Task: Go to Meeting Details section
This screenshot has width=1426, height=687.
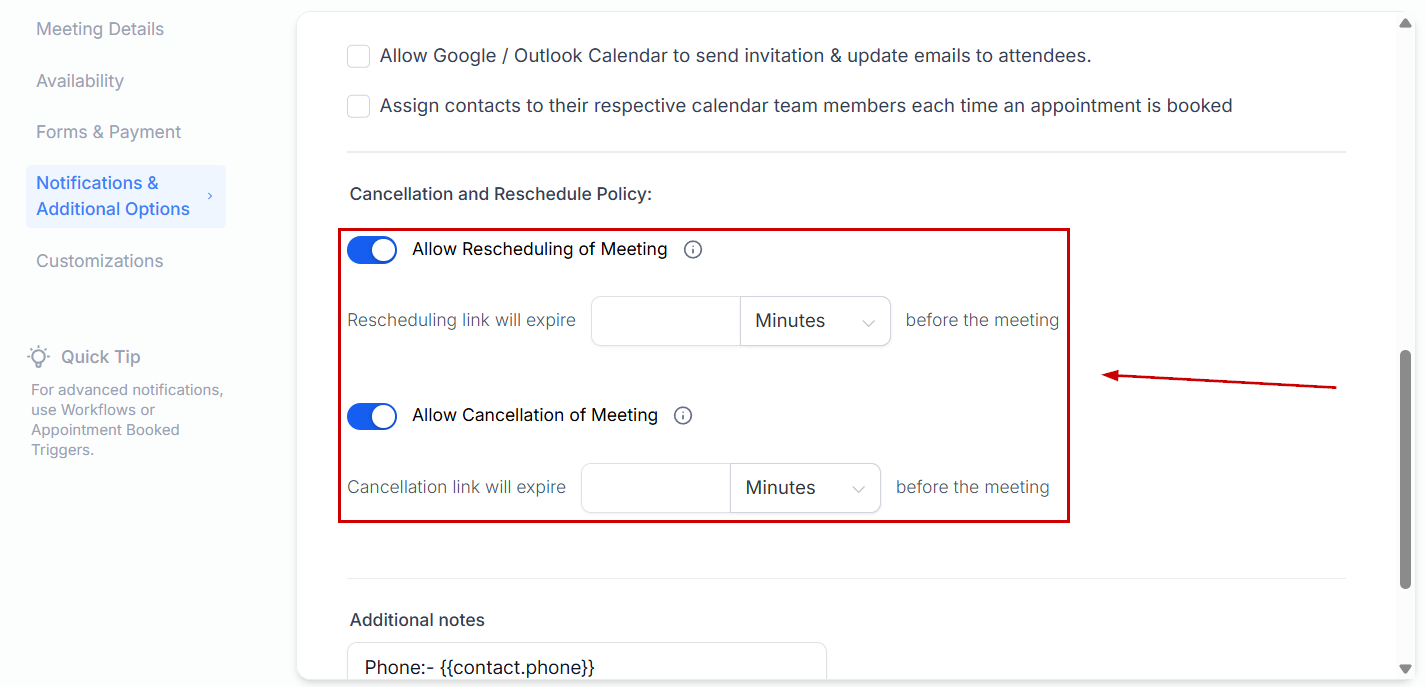Action: click(100, 29)
